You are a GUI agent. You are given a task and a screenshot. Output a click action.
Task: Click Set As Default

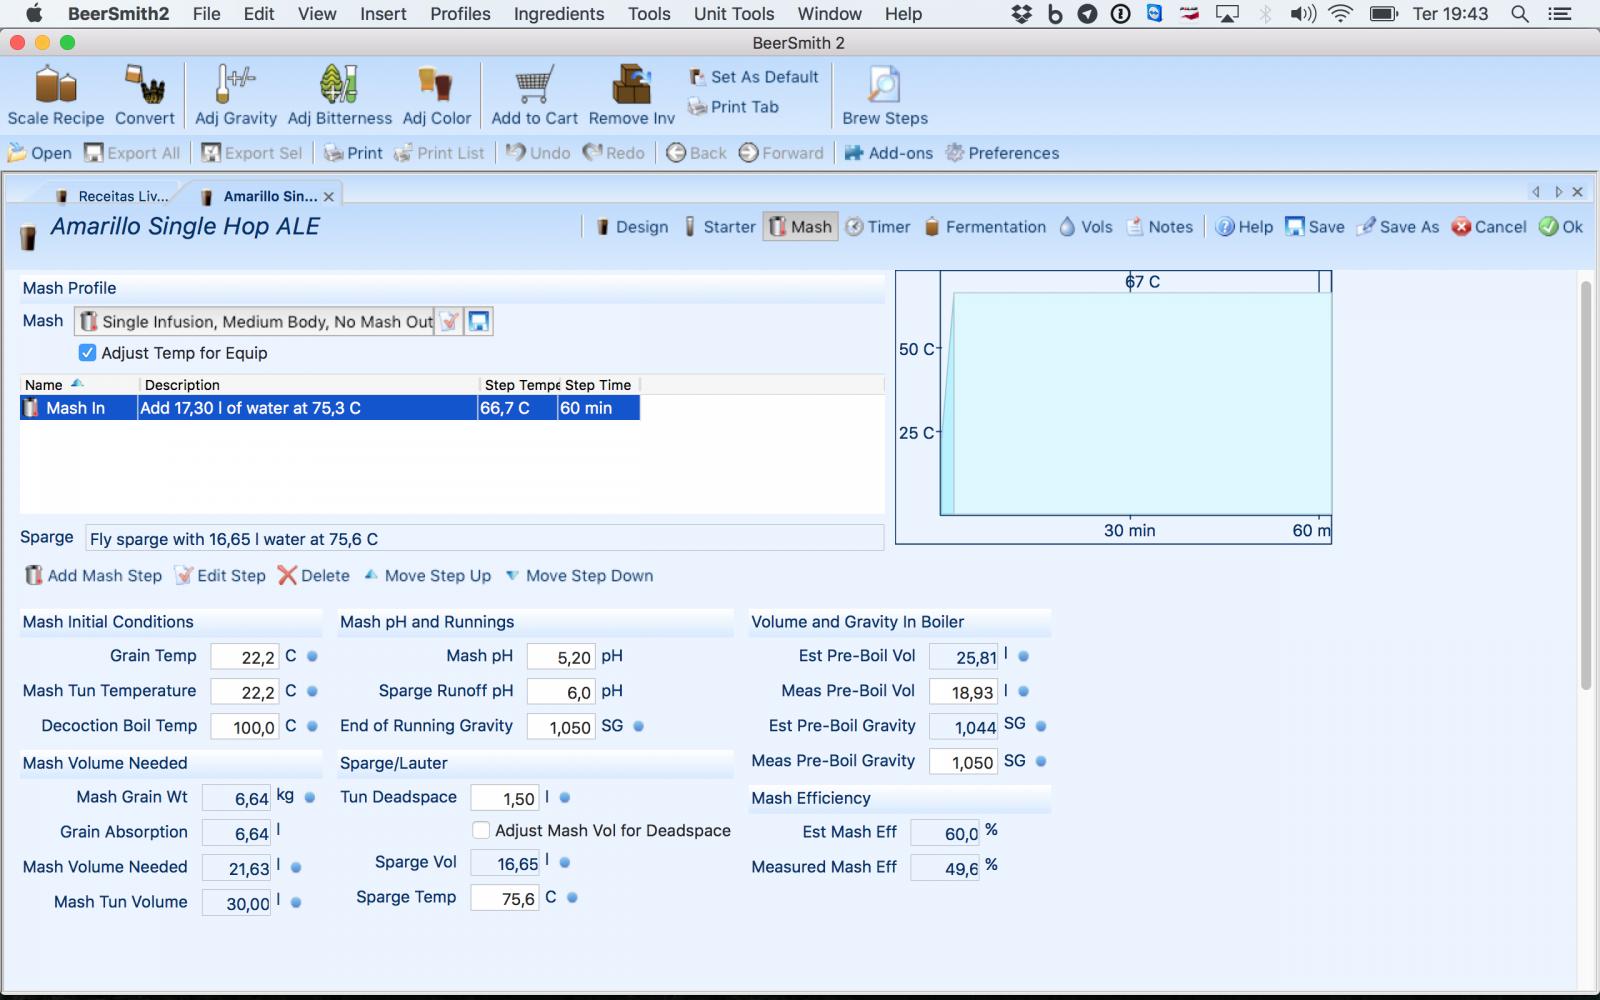[x=754, y=77]
